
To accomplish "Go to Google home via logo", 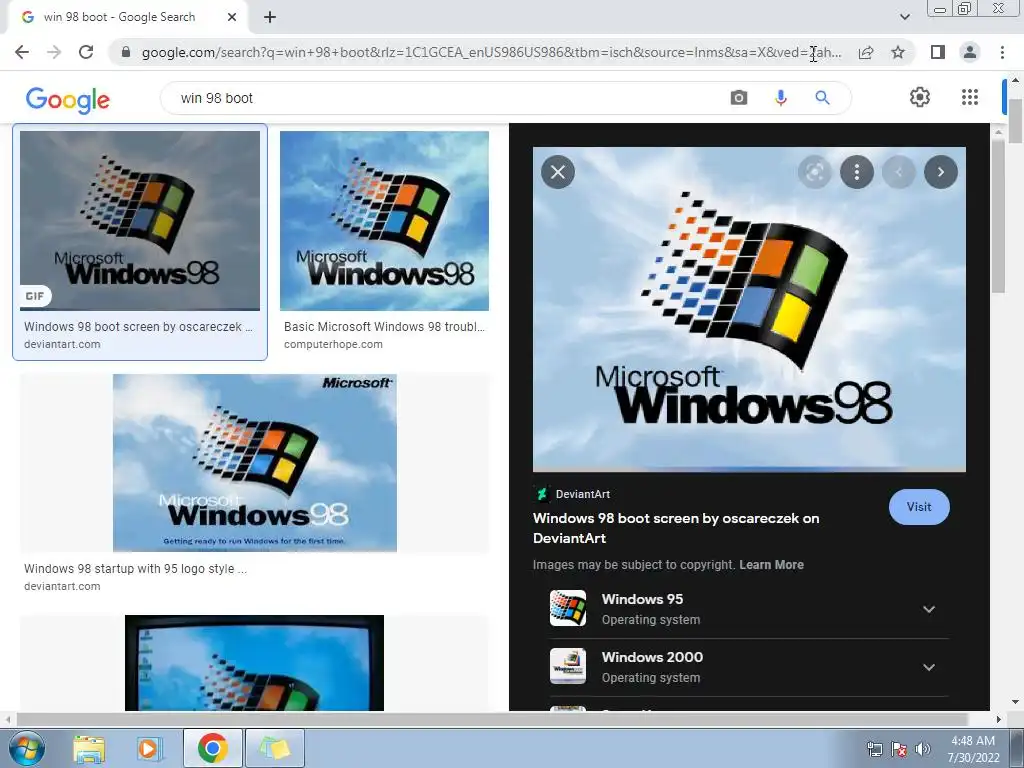I will point(68,100).
